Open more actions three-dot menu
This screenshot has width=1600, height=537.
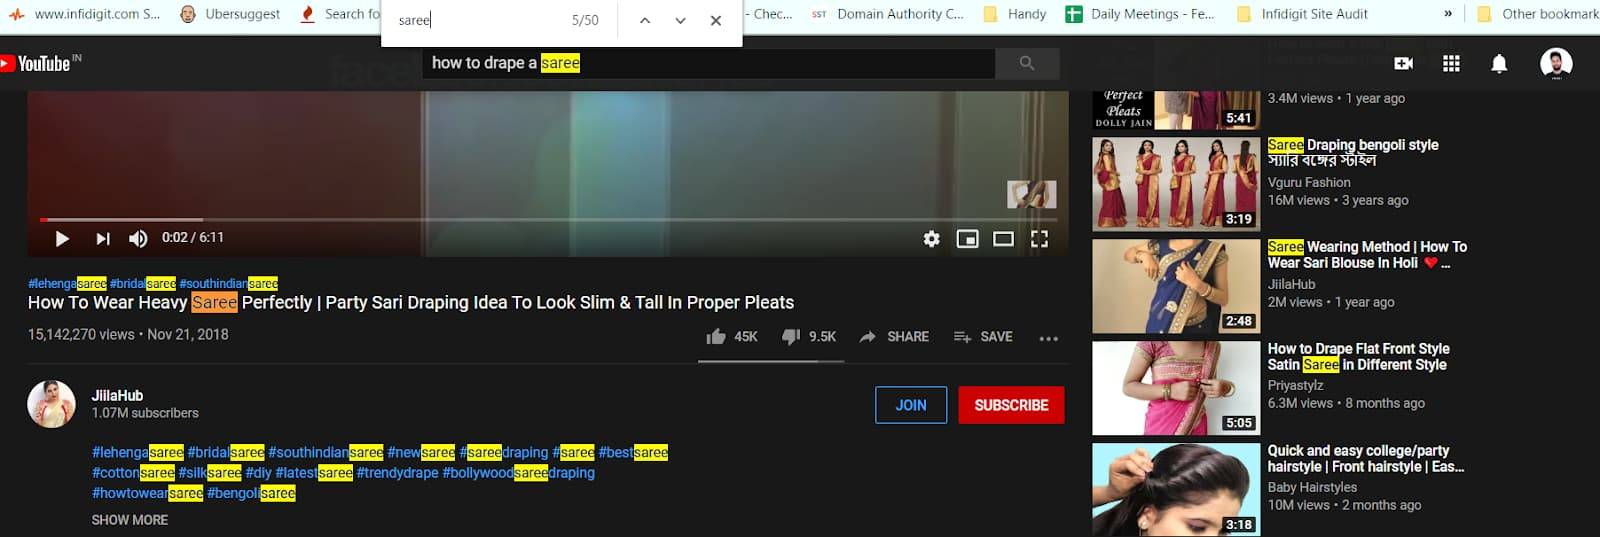(x=1048, y=338)
